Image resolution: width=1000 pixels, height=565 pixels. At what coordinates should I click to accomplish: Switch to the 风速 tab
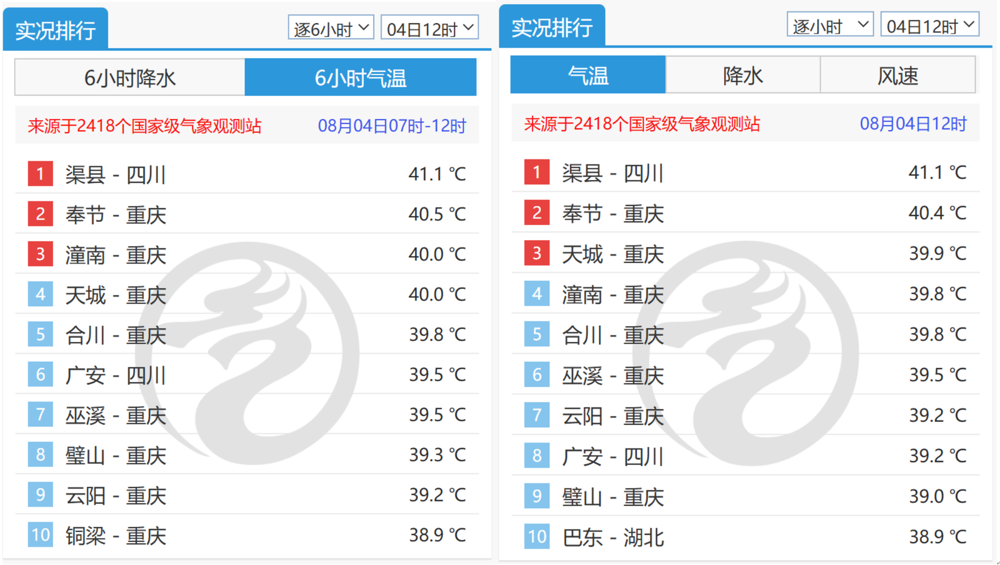coord(897,75)
